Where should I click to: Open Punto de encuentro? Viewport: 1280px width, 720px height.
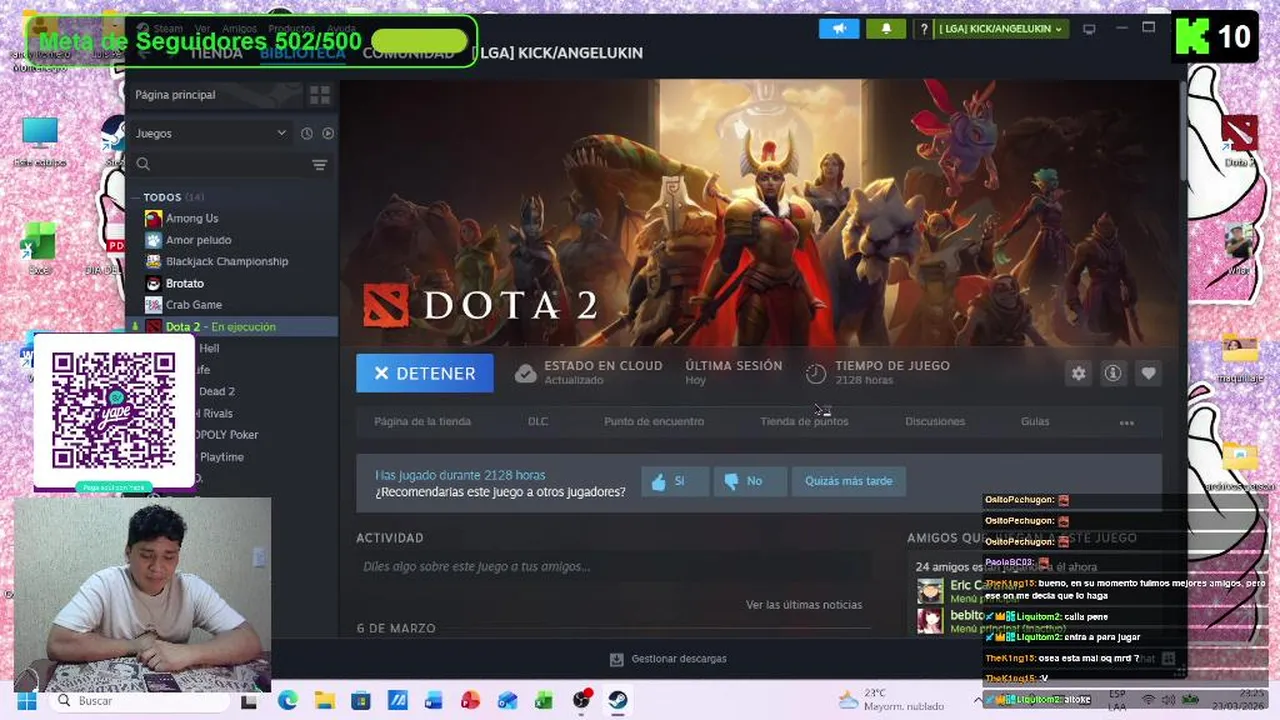(x=654, y=421)
